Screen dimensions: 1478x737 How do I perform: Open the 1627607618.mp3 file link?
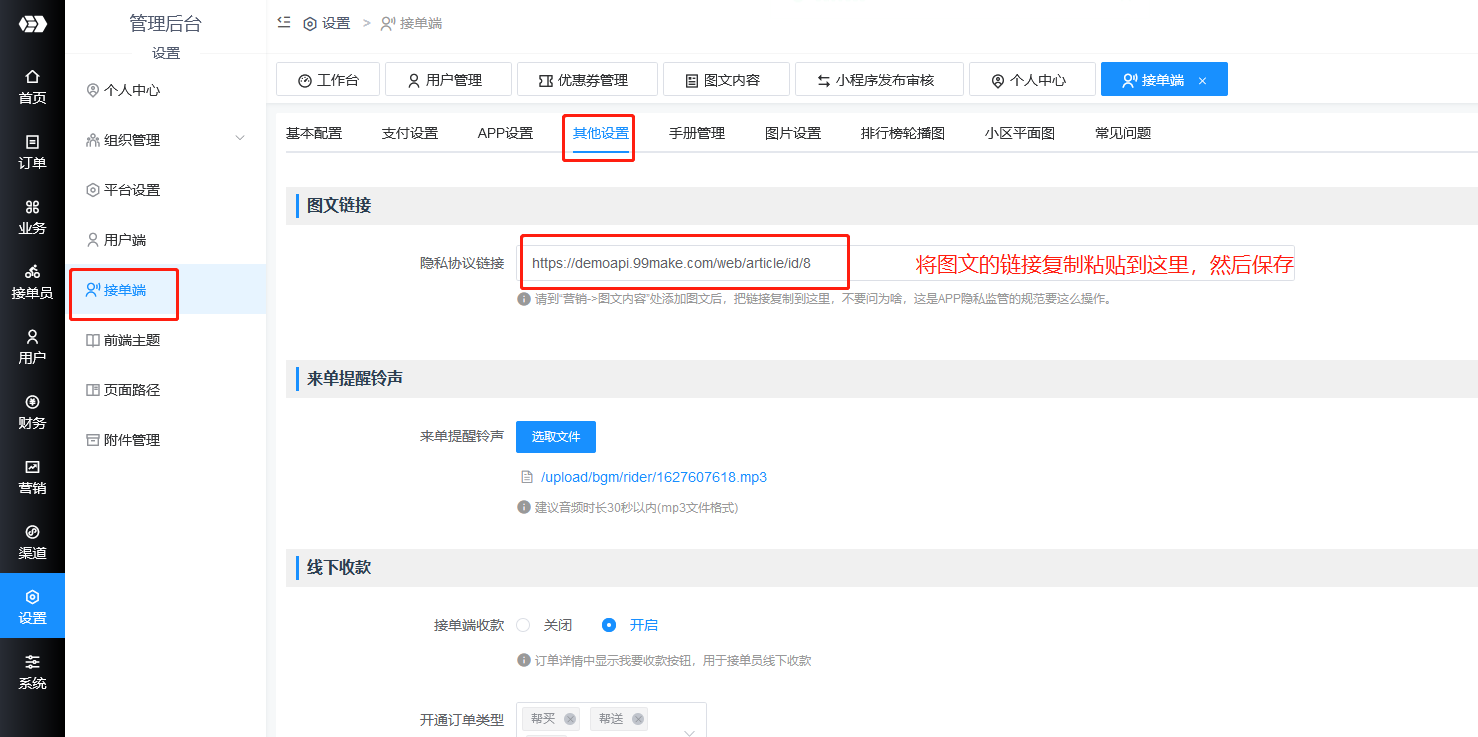(654, 477)
